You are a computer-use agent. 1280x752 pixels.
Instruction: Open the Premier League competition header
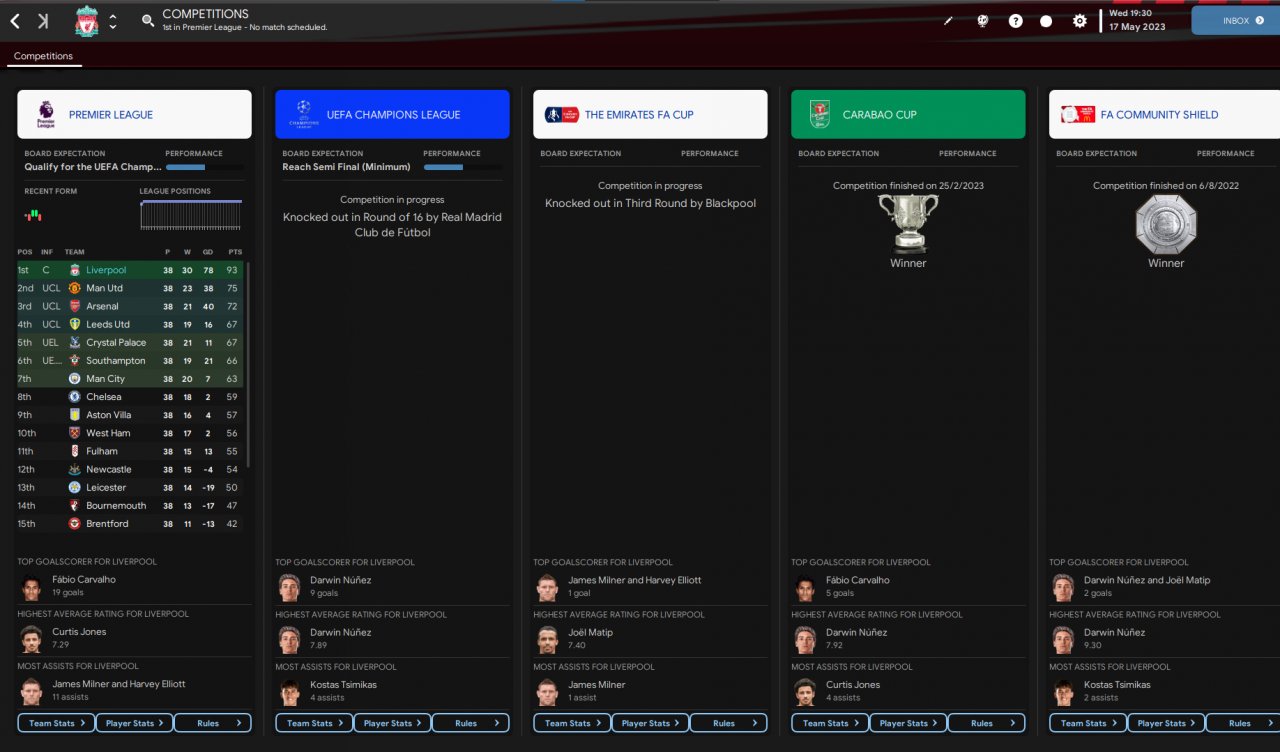pos(134,114)
